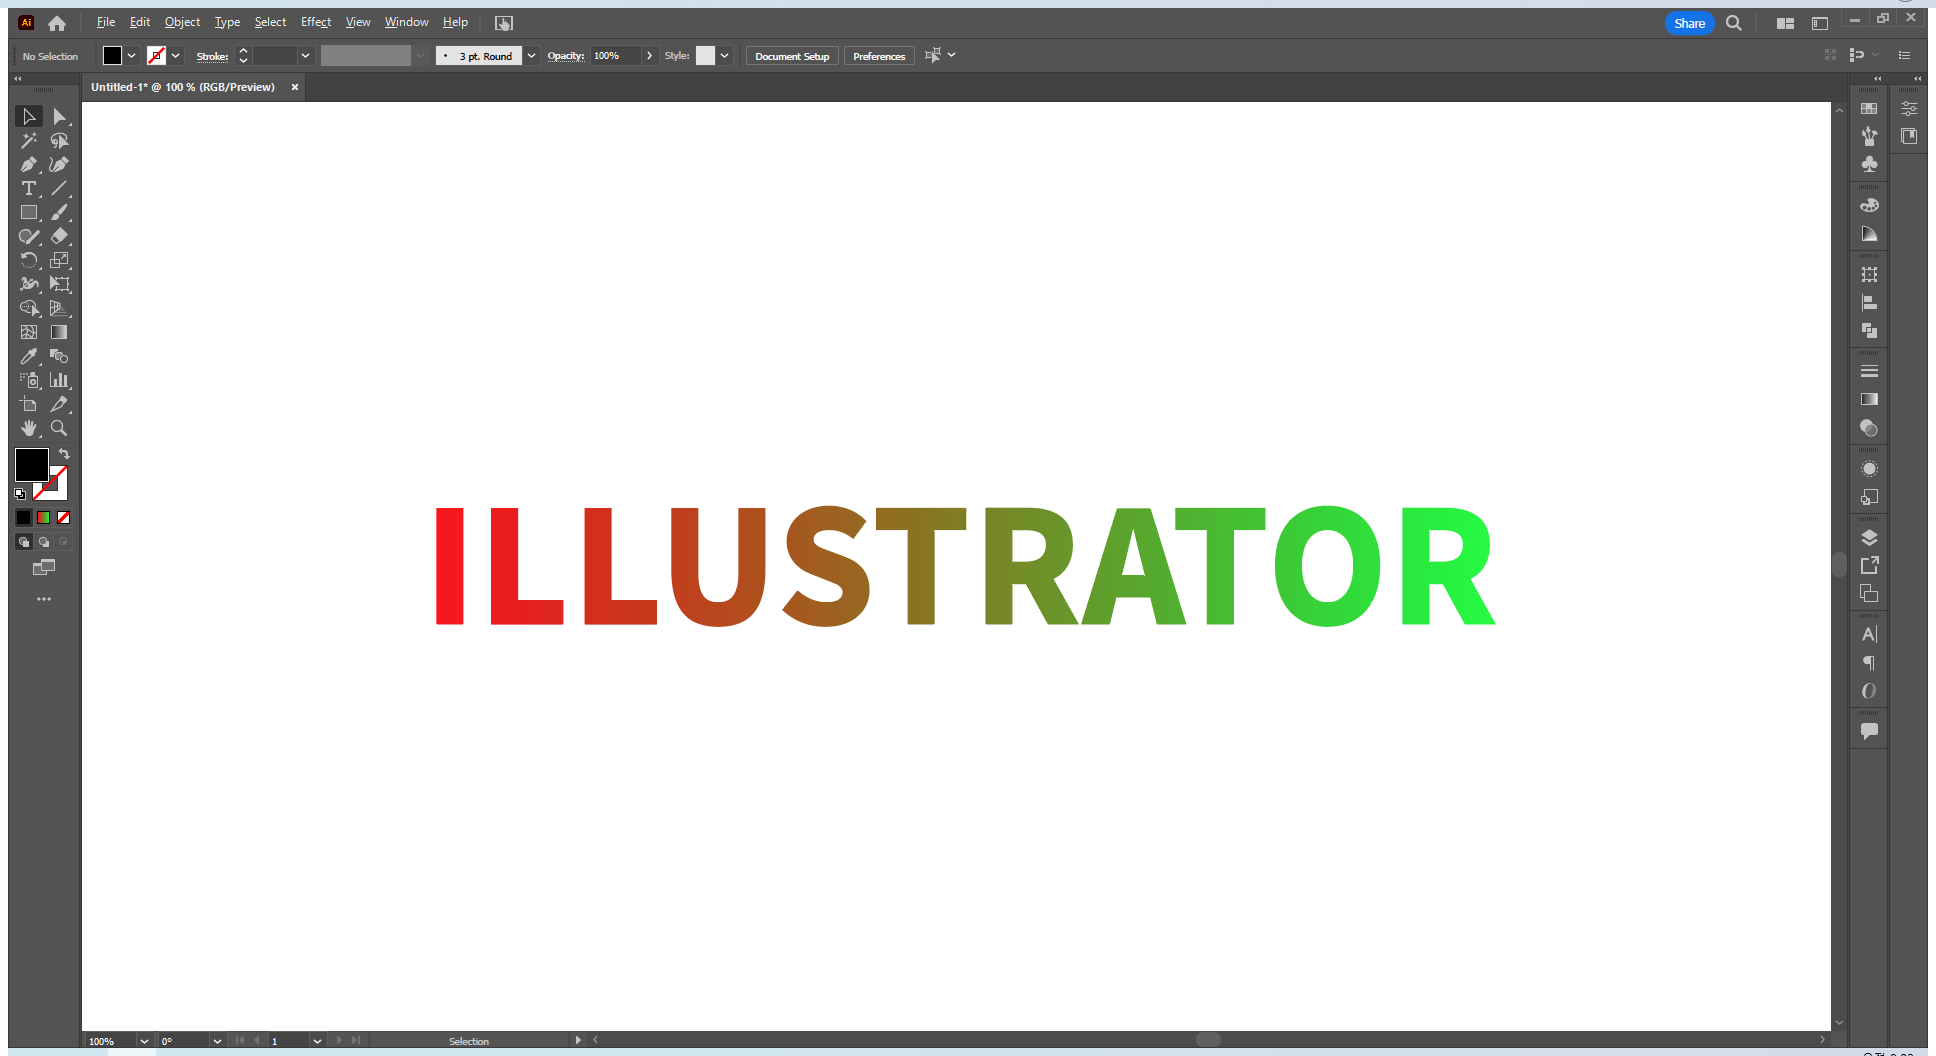
Task: Set paint to Color mode
Action: [24, 518]
